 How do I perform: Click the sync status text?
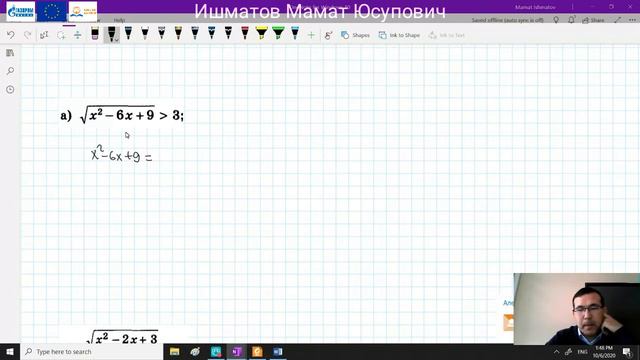click(x=507, y=20)
